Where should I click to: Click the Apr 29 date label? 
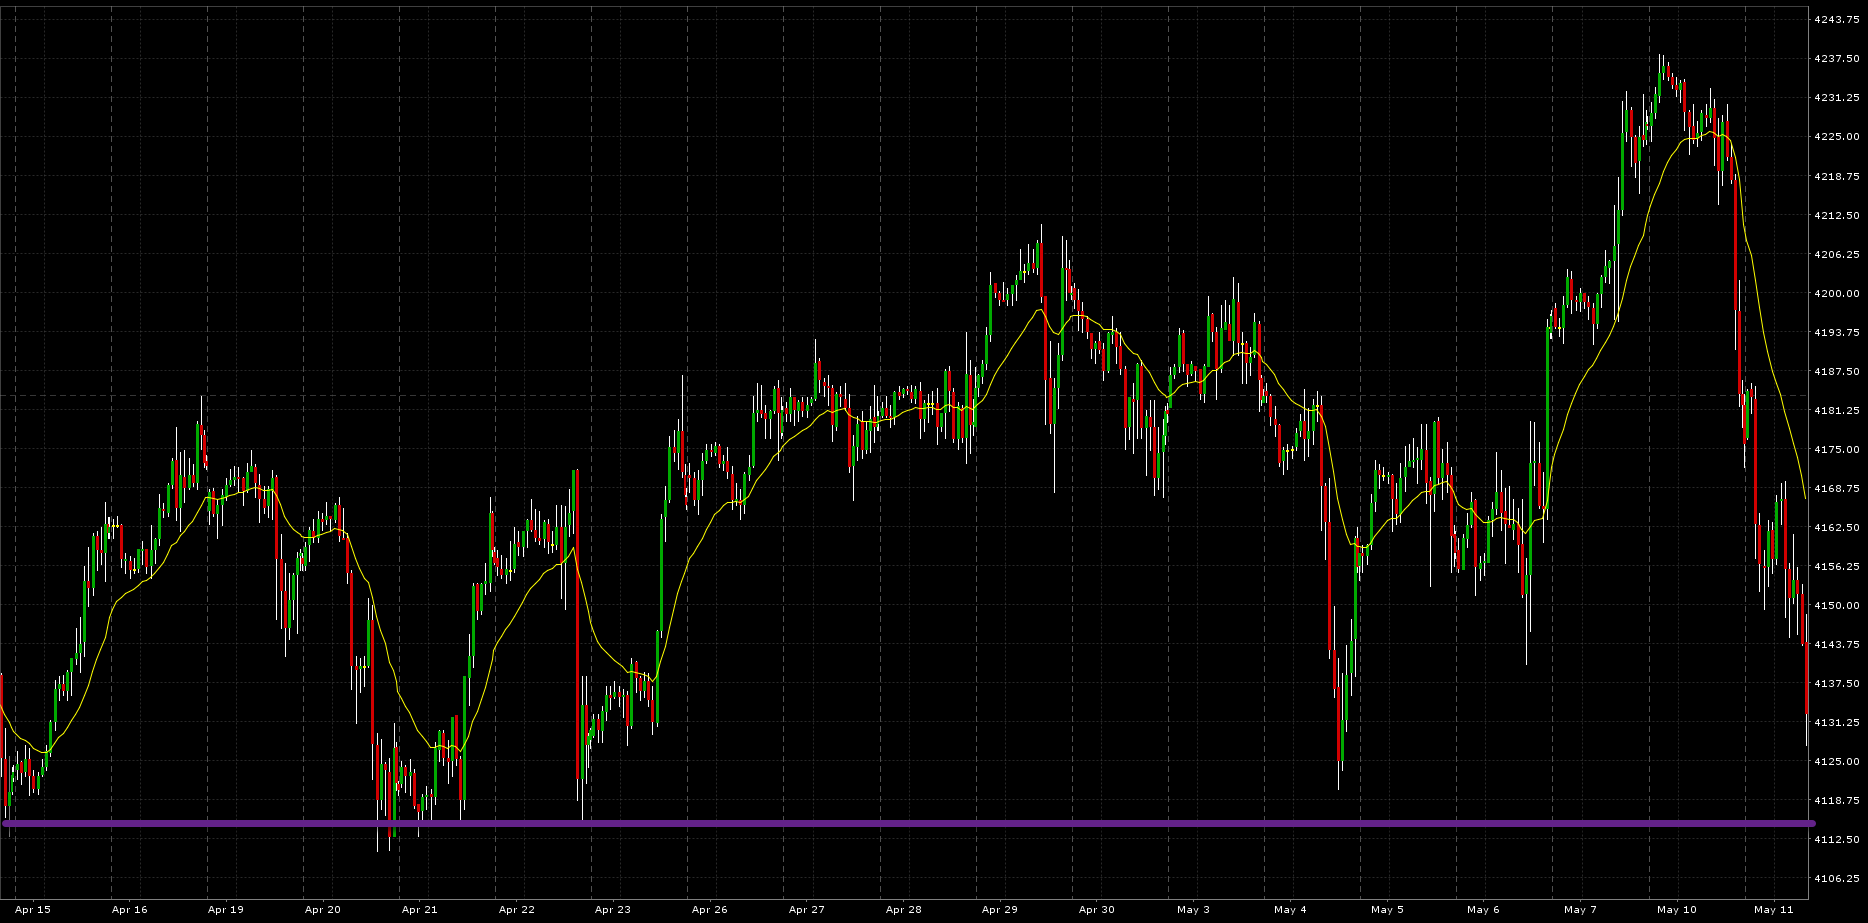pos(1000,909)
